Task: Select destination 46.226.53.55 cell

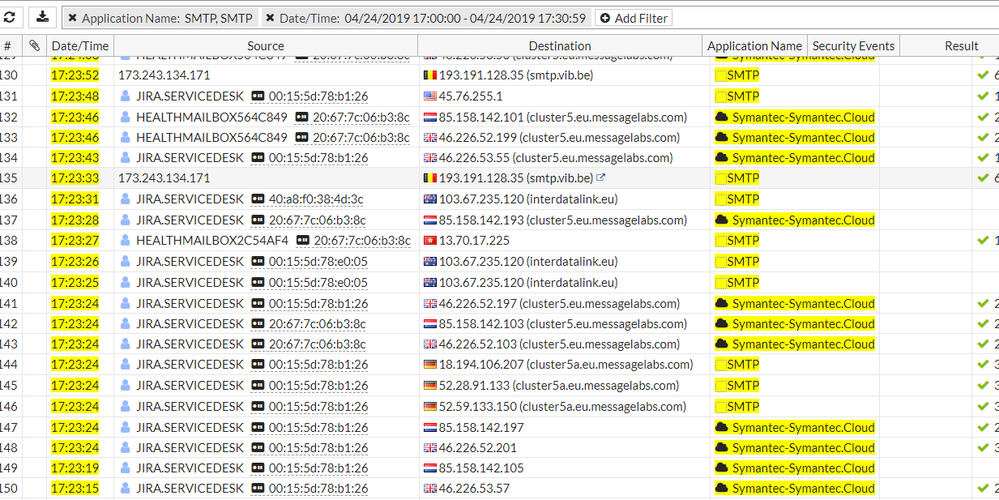Action: [548, 158]
